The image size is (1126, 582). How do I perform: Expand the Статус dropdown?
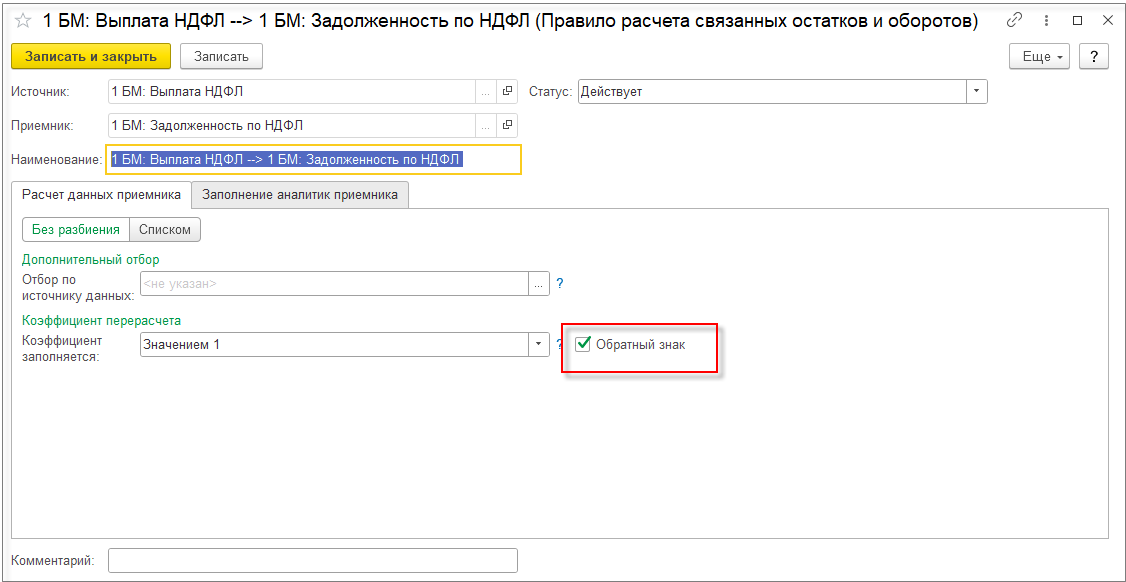click(x=976, y=92)
